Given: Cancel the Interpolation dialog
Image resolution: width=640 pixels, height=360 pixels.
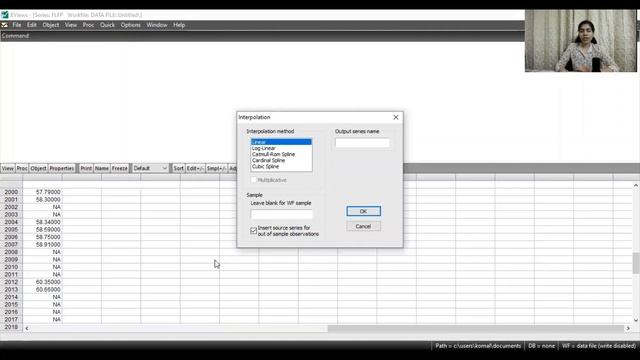Looking at the screenshot, I should point(363,226).
